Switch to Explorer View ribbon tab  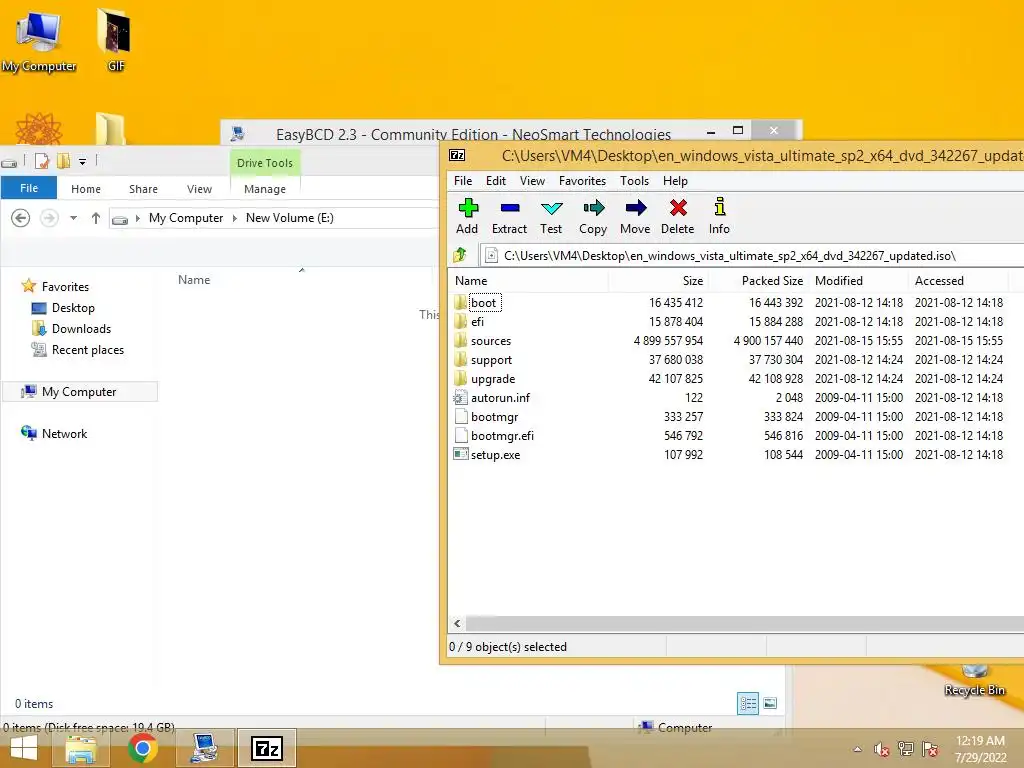tap(199, 189)
